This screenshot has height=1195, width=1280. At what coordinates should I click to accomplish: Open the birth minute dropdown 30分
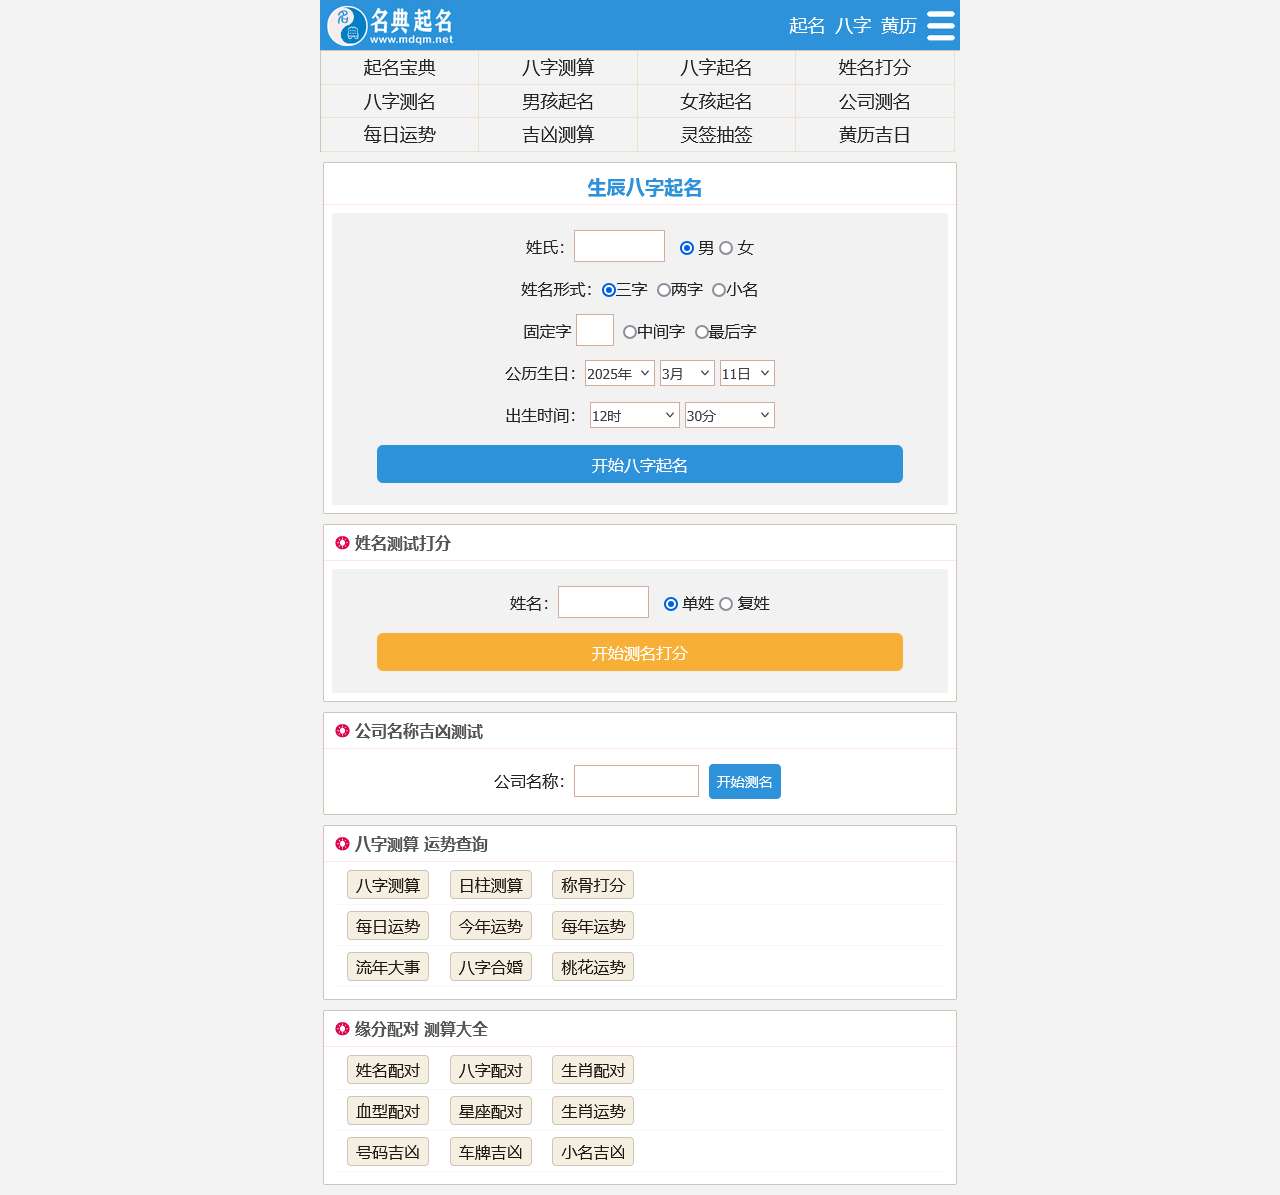730,415
